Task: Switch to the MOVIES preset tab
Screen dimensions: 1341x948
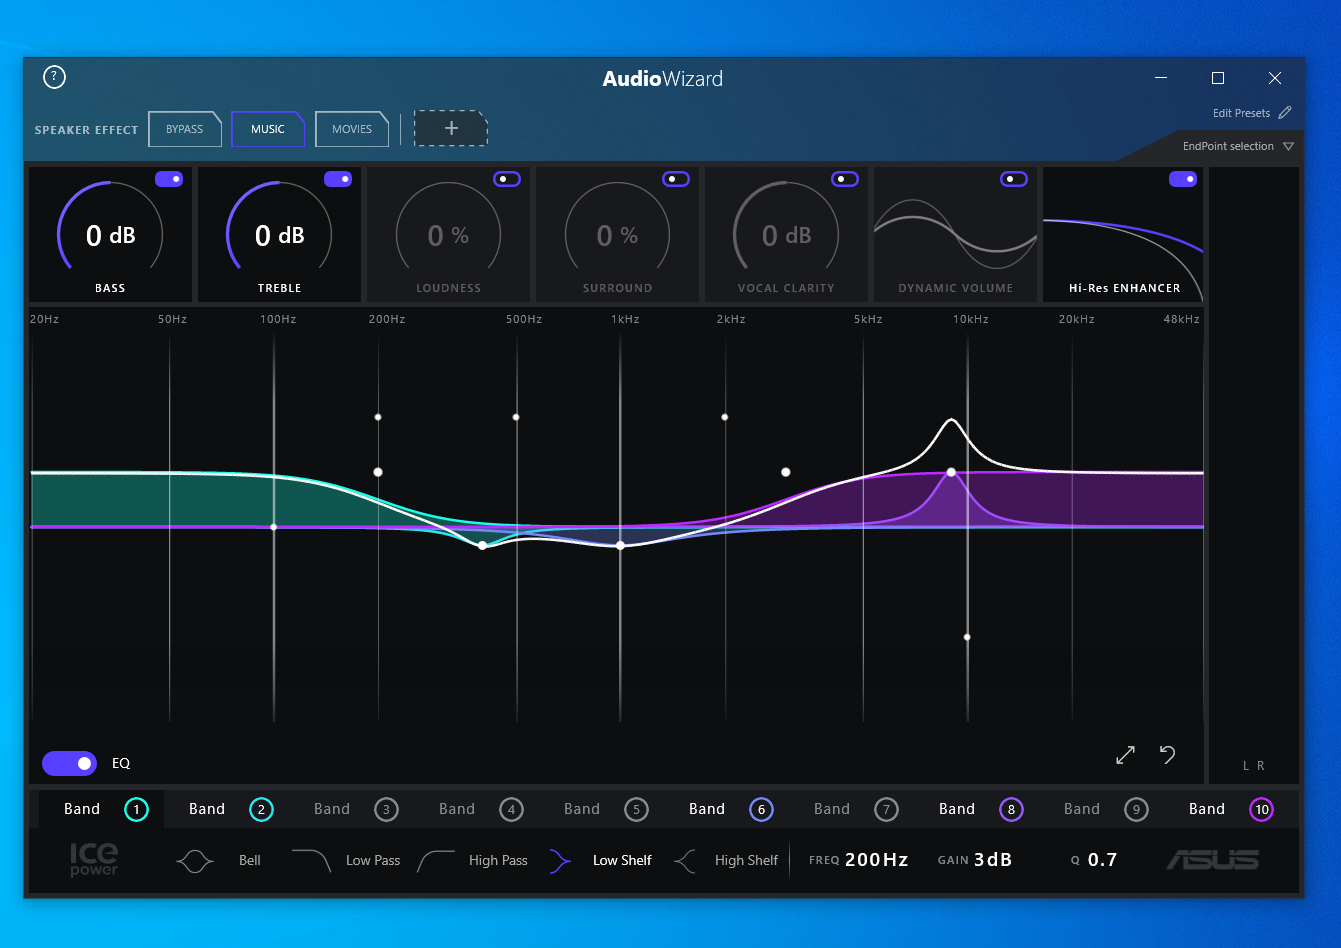Action: (x=352, y=129)
